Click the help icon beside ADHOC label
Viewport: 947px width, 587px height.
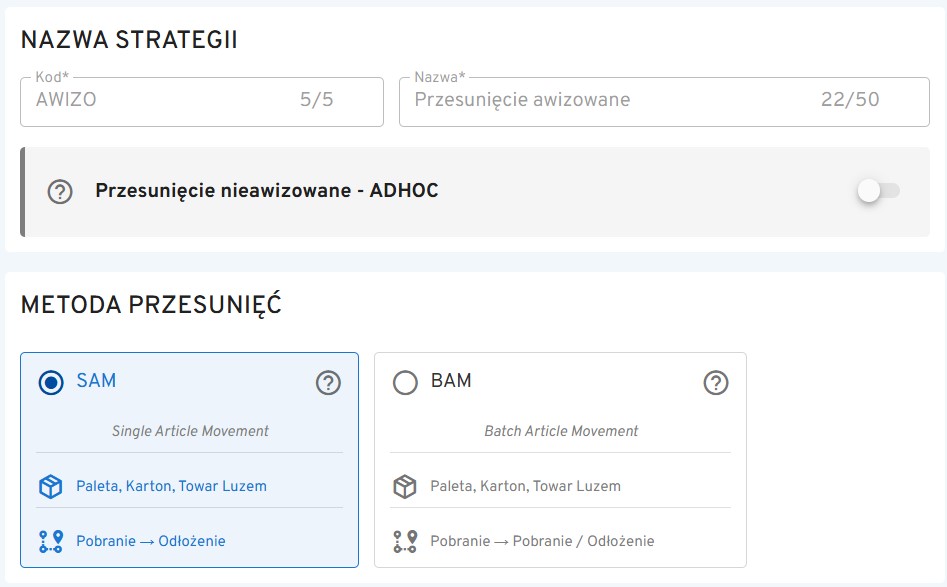[61, 191]
